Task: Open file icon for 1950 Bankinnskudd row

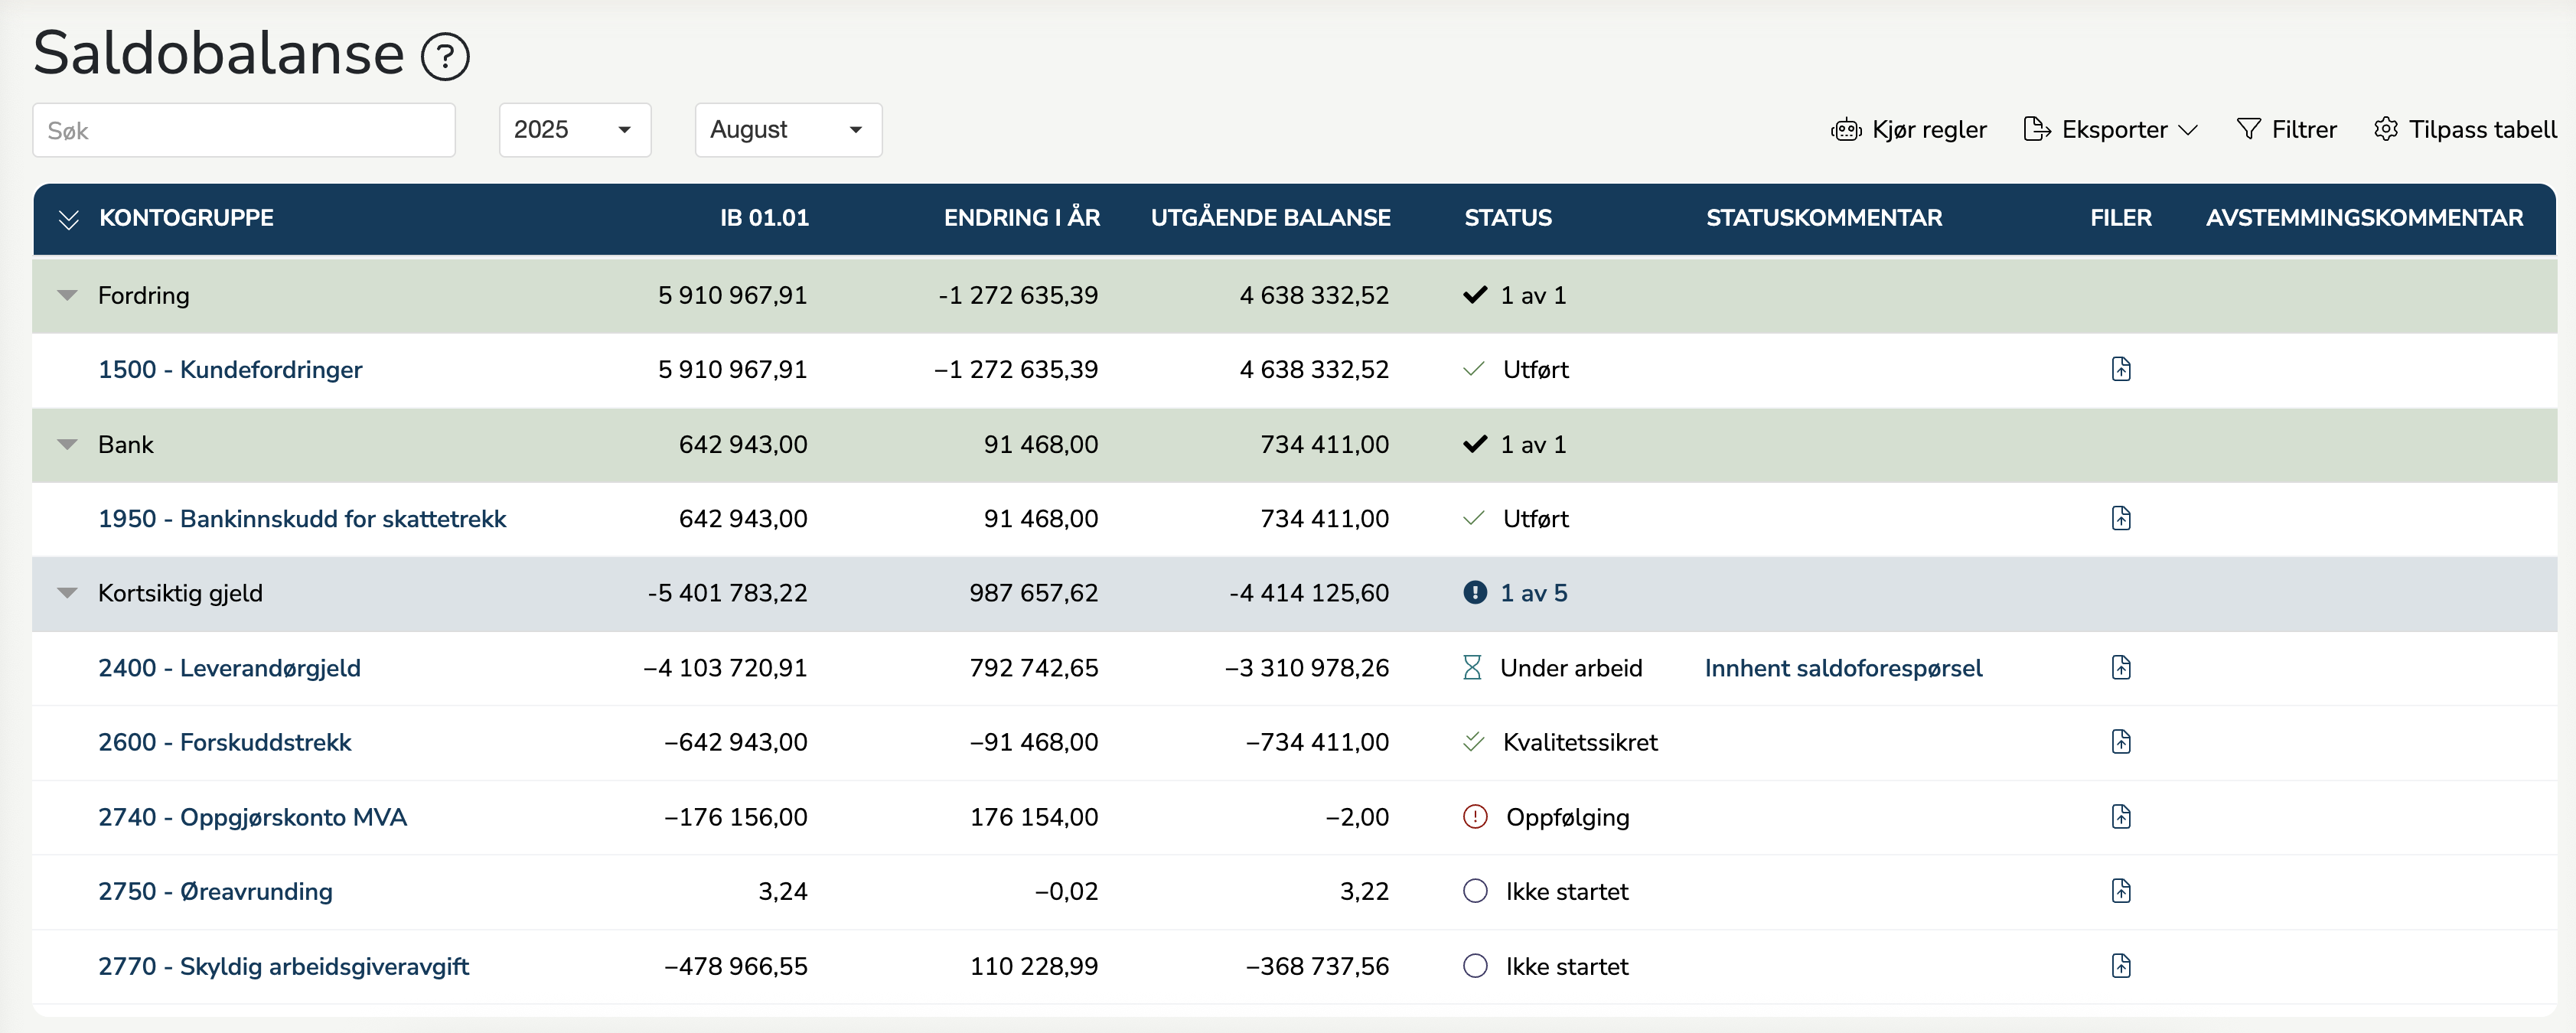Action: [x=2121, y=518]
